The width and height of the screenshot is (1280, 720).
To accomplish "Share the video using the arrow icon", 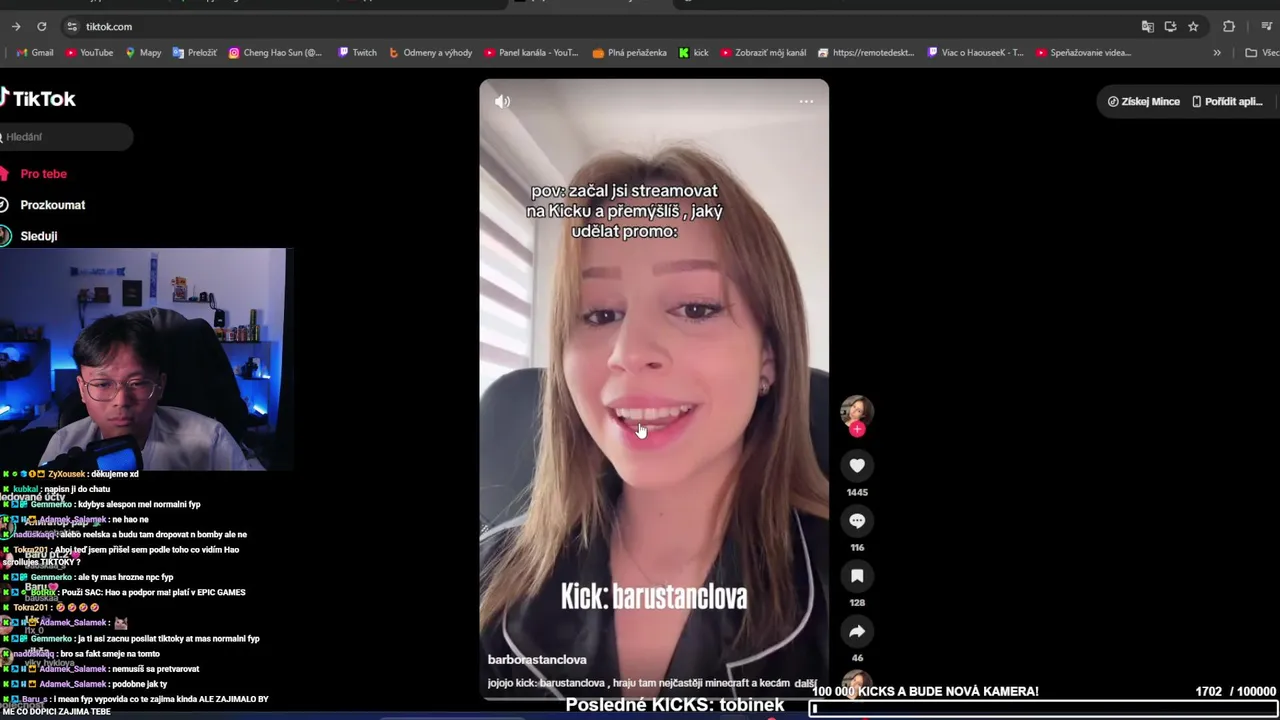I will (x=857, y=631).
